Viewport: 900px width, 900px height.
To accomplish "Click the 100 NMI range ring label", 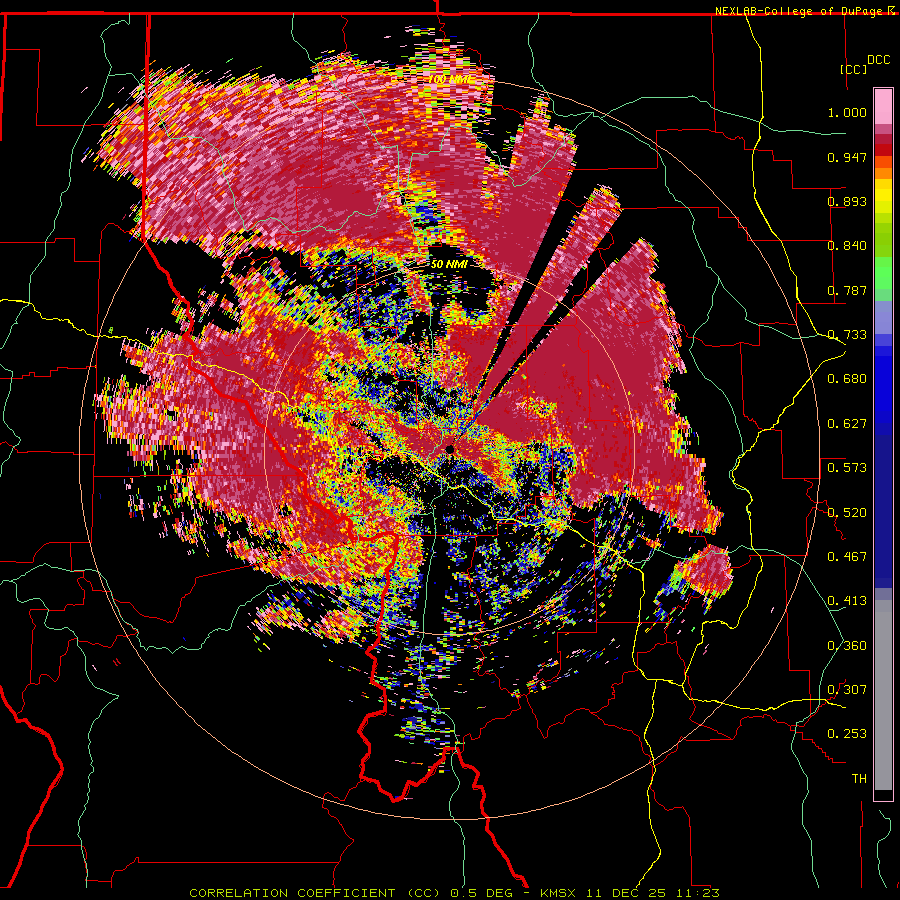I will point(451,79).
